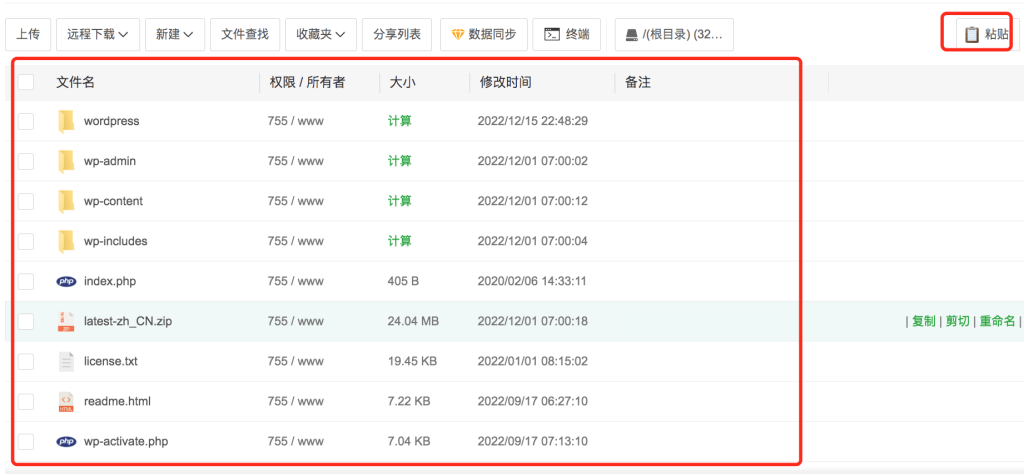Open the wp-content folder name
This screenshot has width=1024, height=476.
[113, 201]
